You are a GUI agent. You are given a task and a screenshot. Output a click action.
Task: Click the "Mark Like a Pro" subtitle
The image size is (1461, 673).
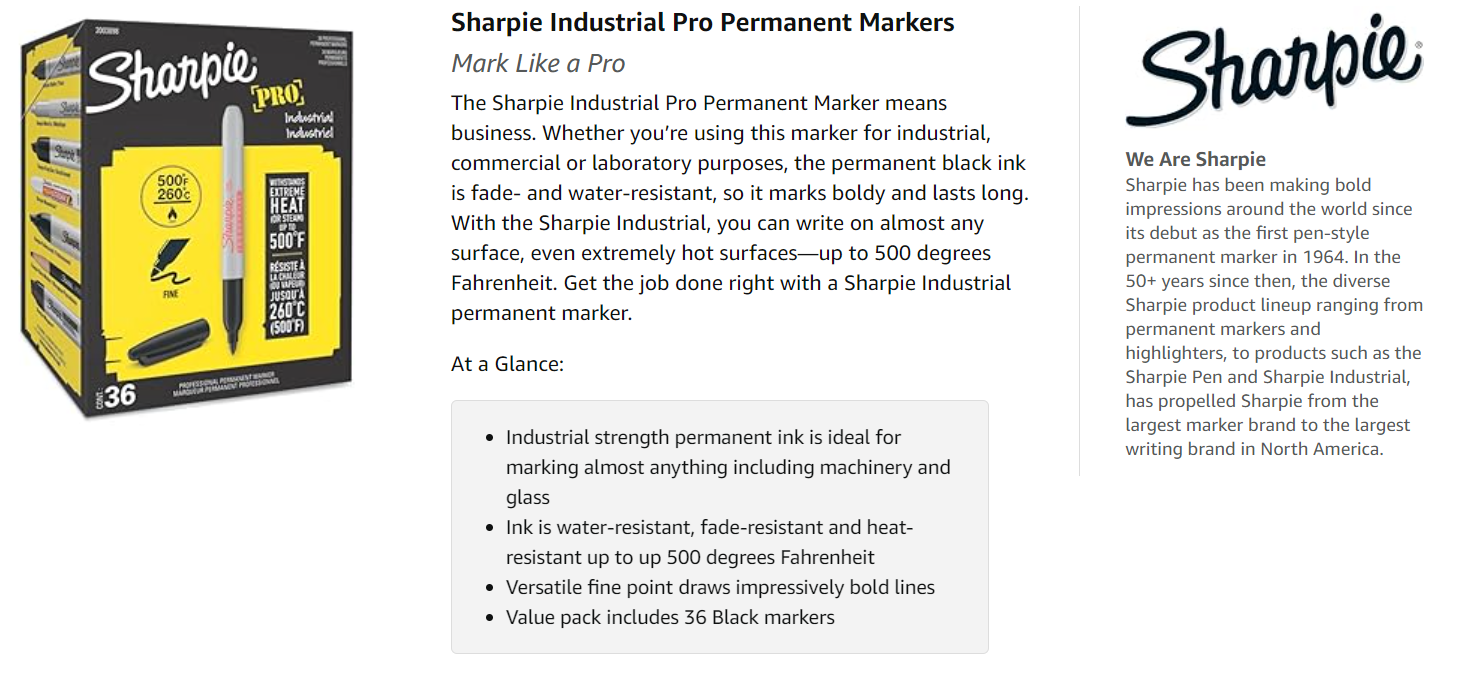point(538,64)
